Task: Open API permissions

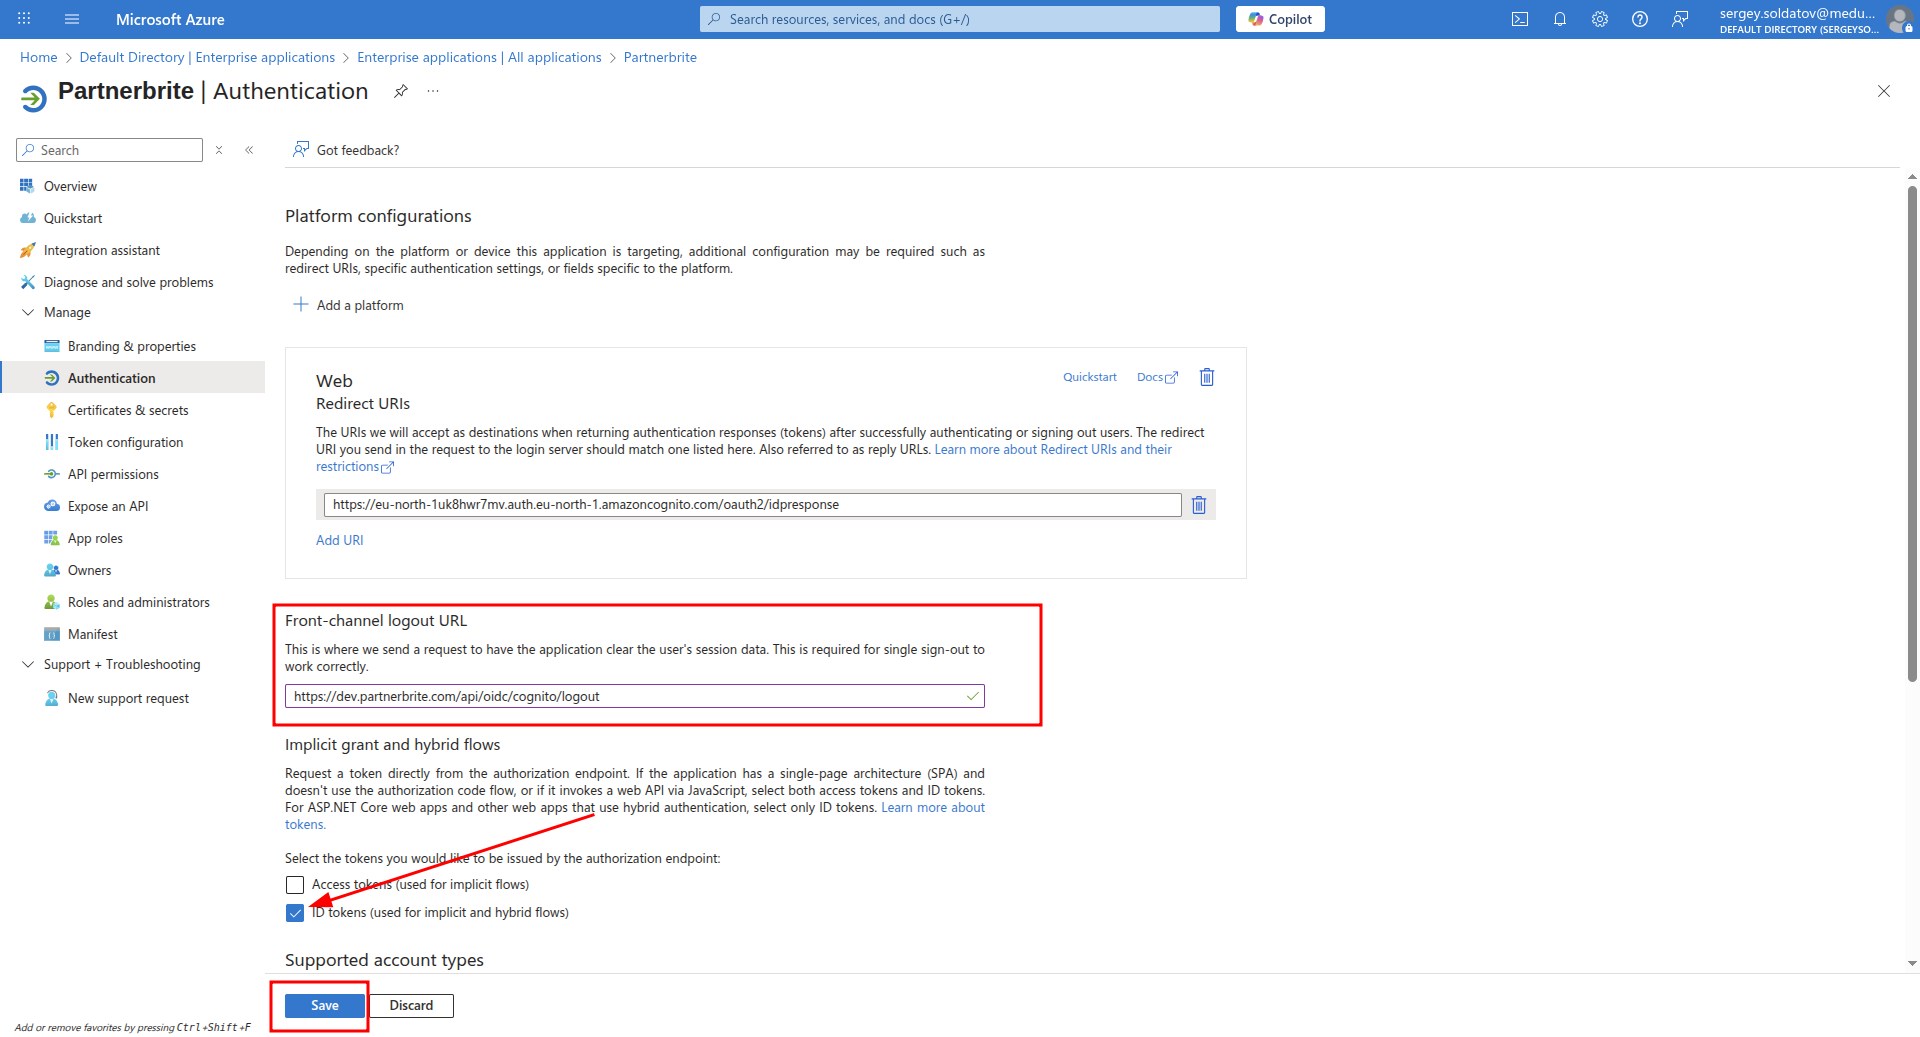Action: pos(113,474)
